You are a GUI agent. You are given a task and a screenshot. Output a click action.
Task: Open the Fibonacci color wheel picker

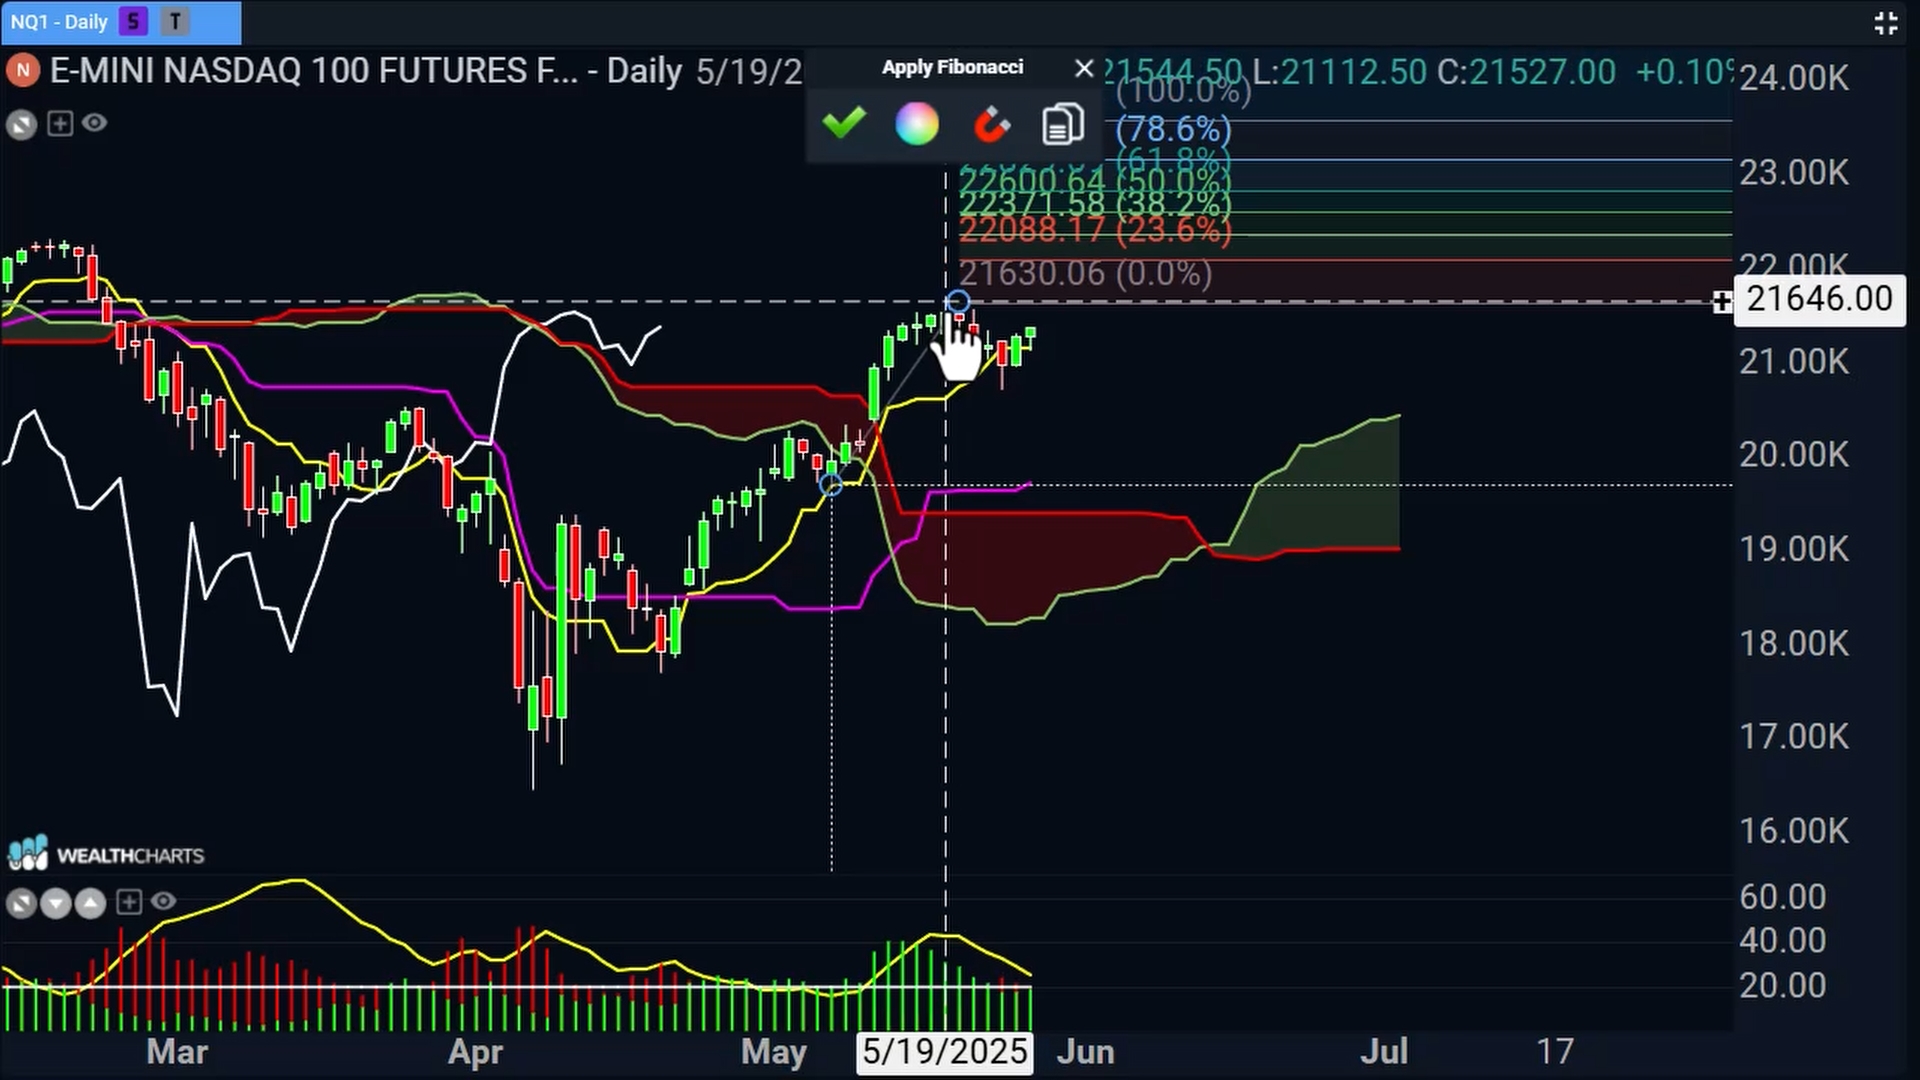[917, 124]
